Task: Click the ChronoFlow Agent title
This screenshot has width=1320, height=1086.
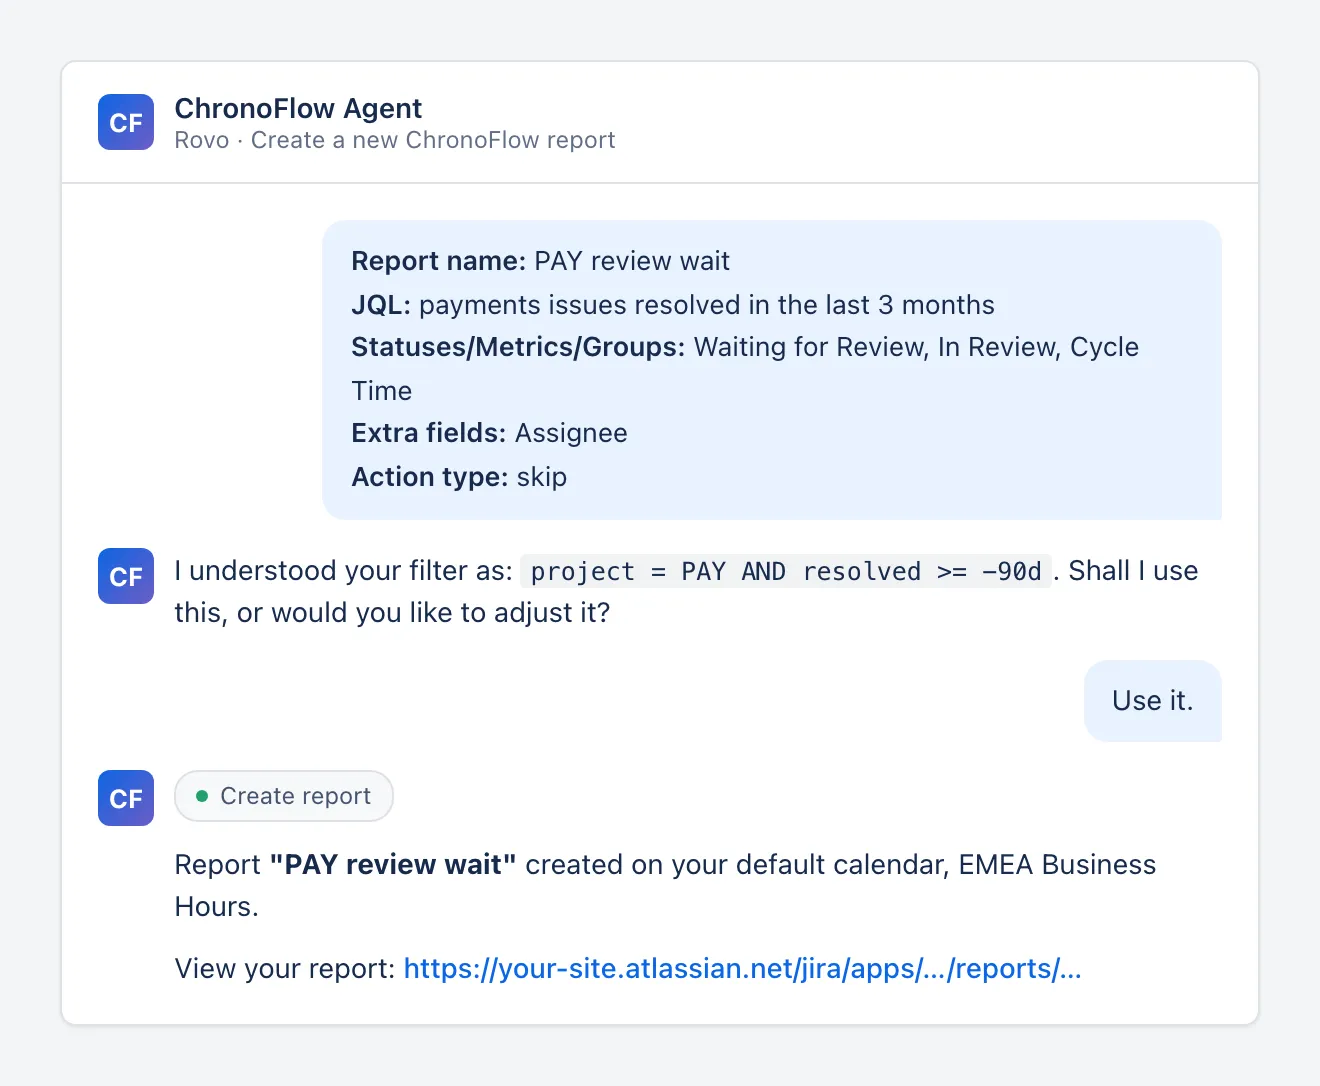Action: 298,108
